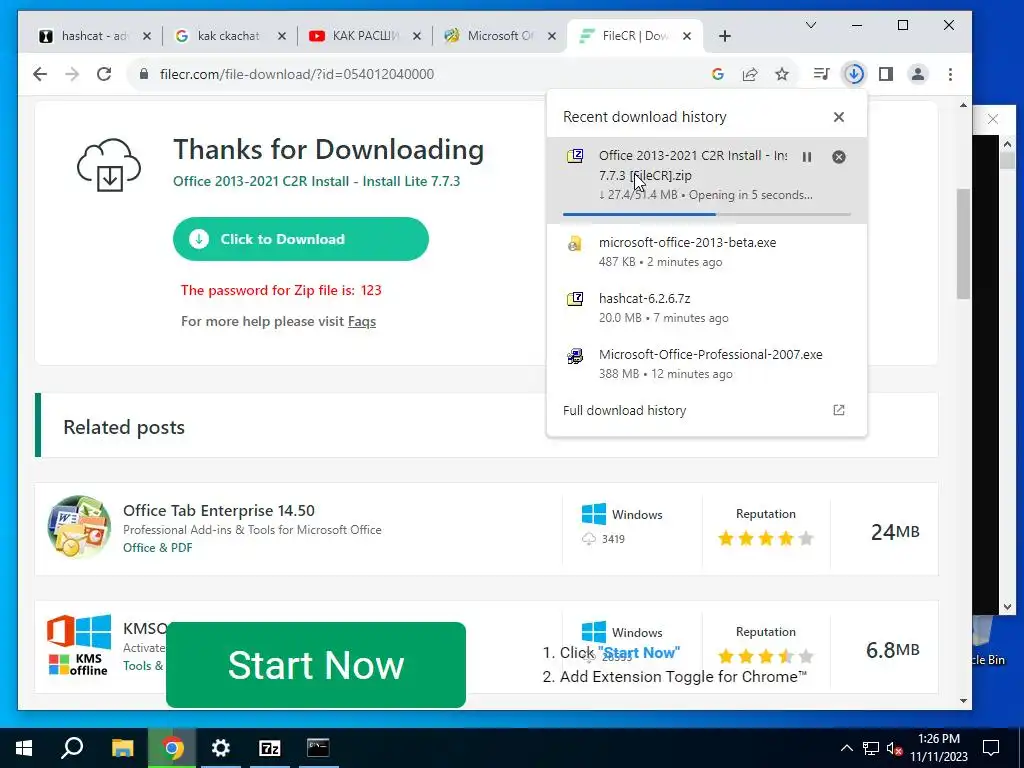The image size is (1024, 768).
Task: Open the Office 2013-2021 C2R Install title link
Action: coord(316,181)
